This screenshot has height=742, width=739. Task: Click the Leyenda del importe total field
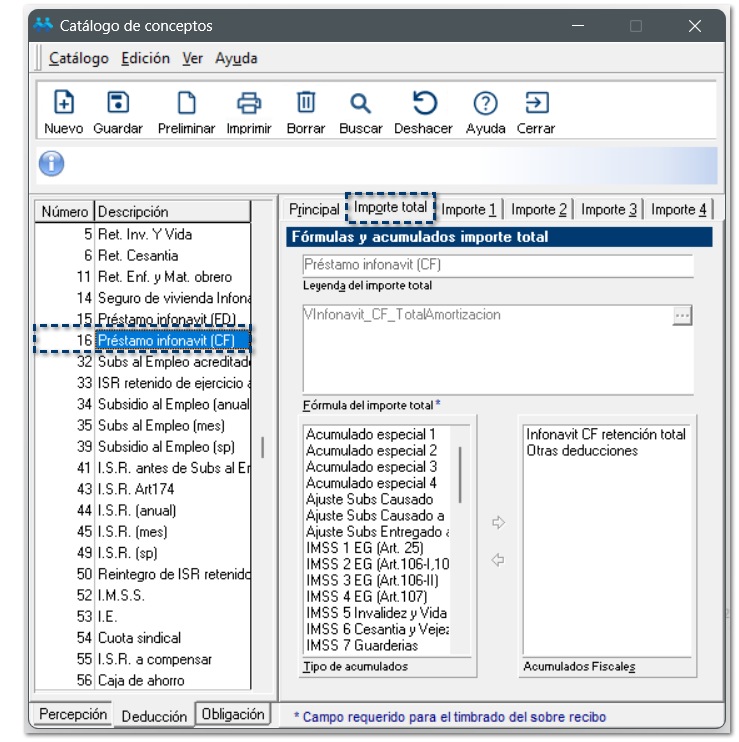(x=498, y=265)
